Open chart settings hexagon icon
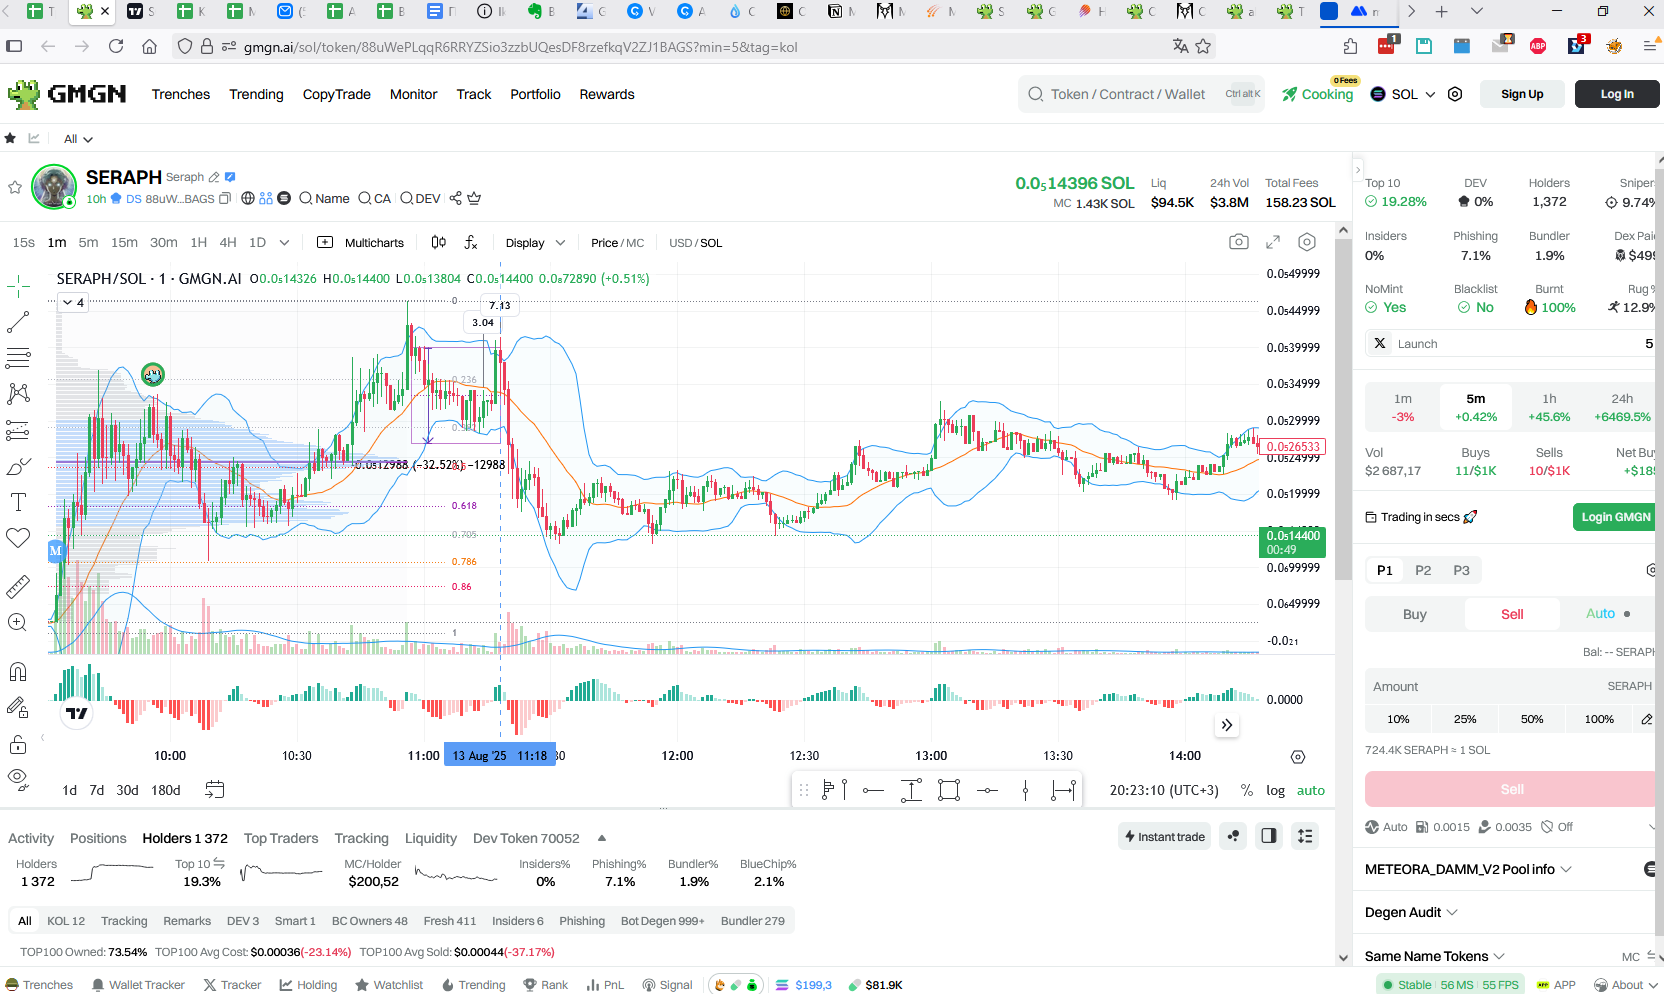Screen dimensions: 1664x994 pos(1307,242)
